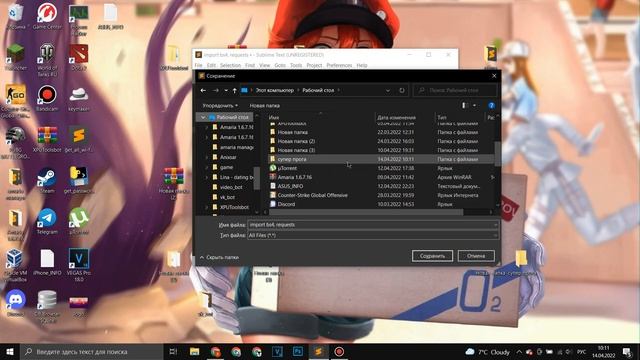The image size is (640, 360).
Task: Open Dota 2 desktop shortcut
Action: (x=78, y=57)
